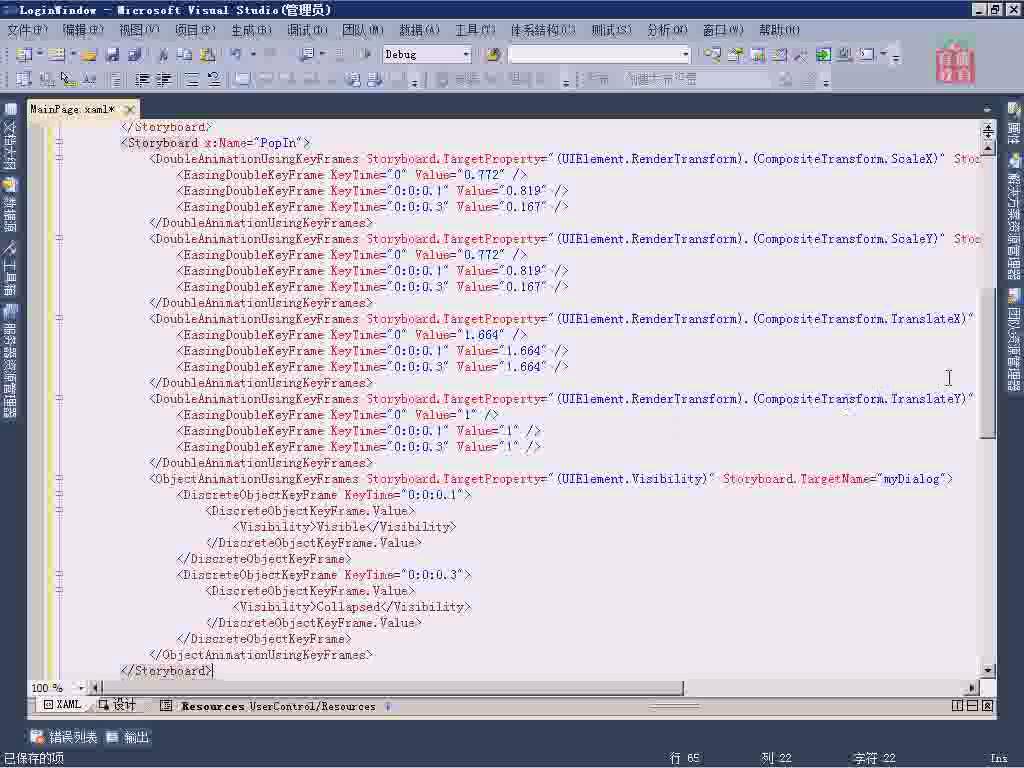1024x768 pixels.
Task: Click the editor scroll down arrow
Action: [987, 669]
